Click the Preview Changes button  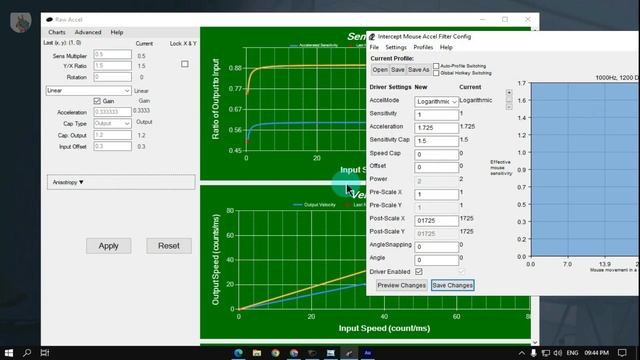click(401, 285)
